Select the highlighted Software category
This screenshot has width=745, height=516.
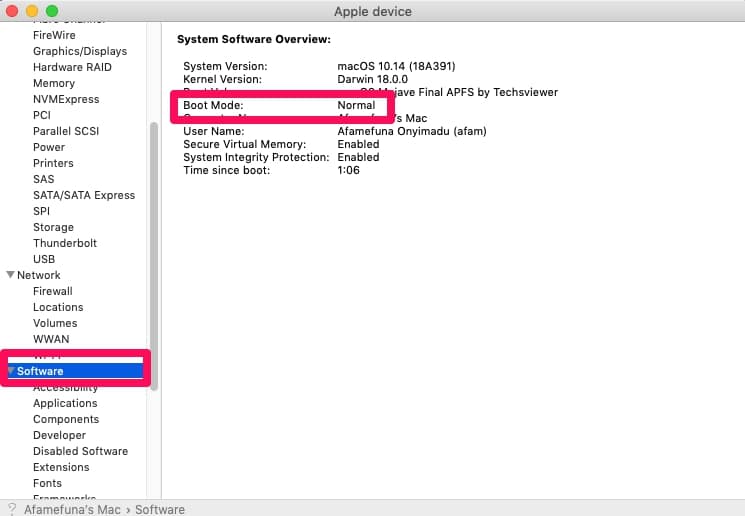tap(76, 371)
